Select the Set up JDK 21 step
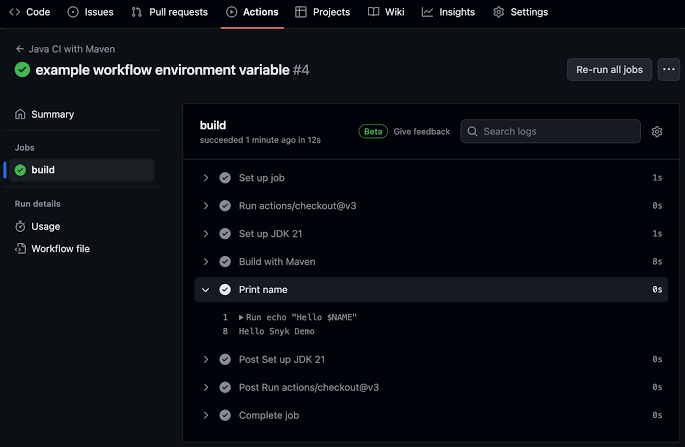The image size is (685, 447). coord(270,234)
